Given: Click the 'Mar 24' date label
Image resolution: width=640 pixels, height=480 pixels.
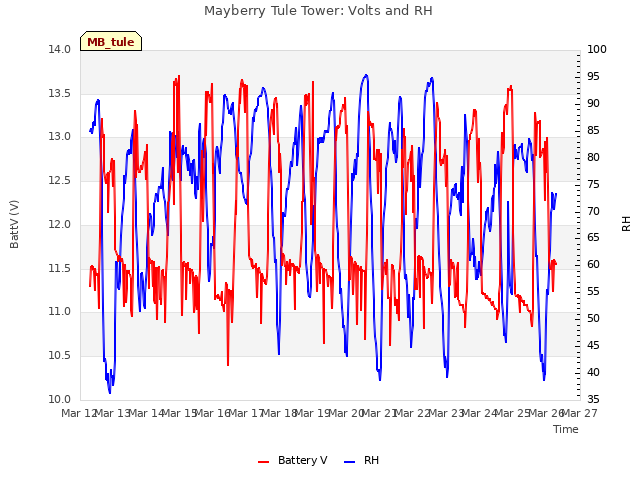Looking at the screenshot, I should click(480, 413).
